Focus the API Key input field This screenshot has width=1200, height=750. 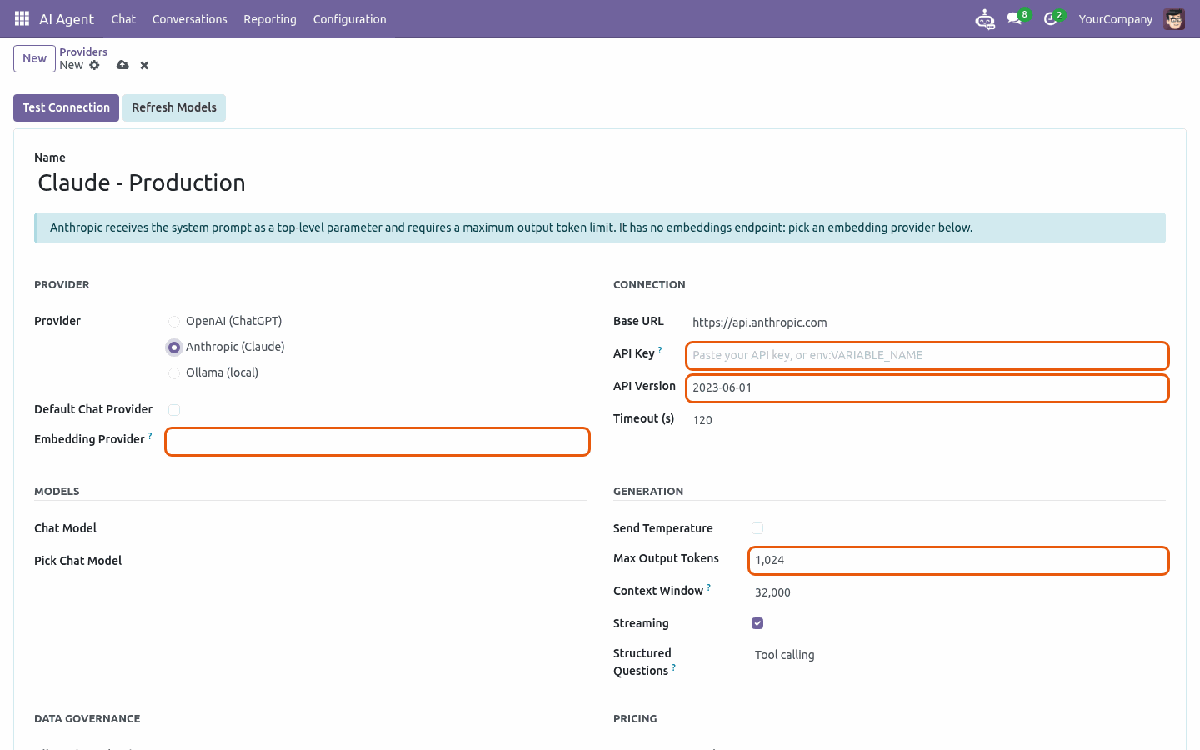[x=927, y=355]
